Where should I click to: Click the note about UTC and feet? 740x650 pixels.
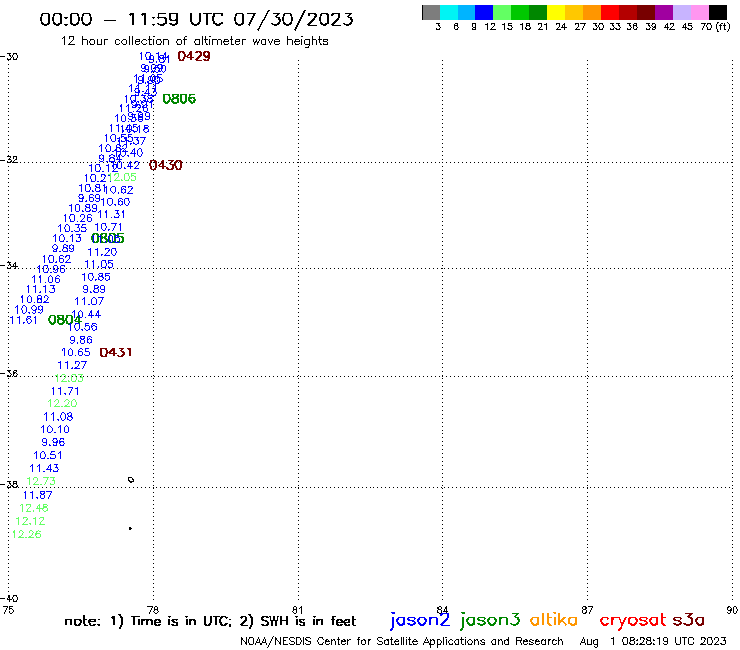point(210,621)
